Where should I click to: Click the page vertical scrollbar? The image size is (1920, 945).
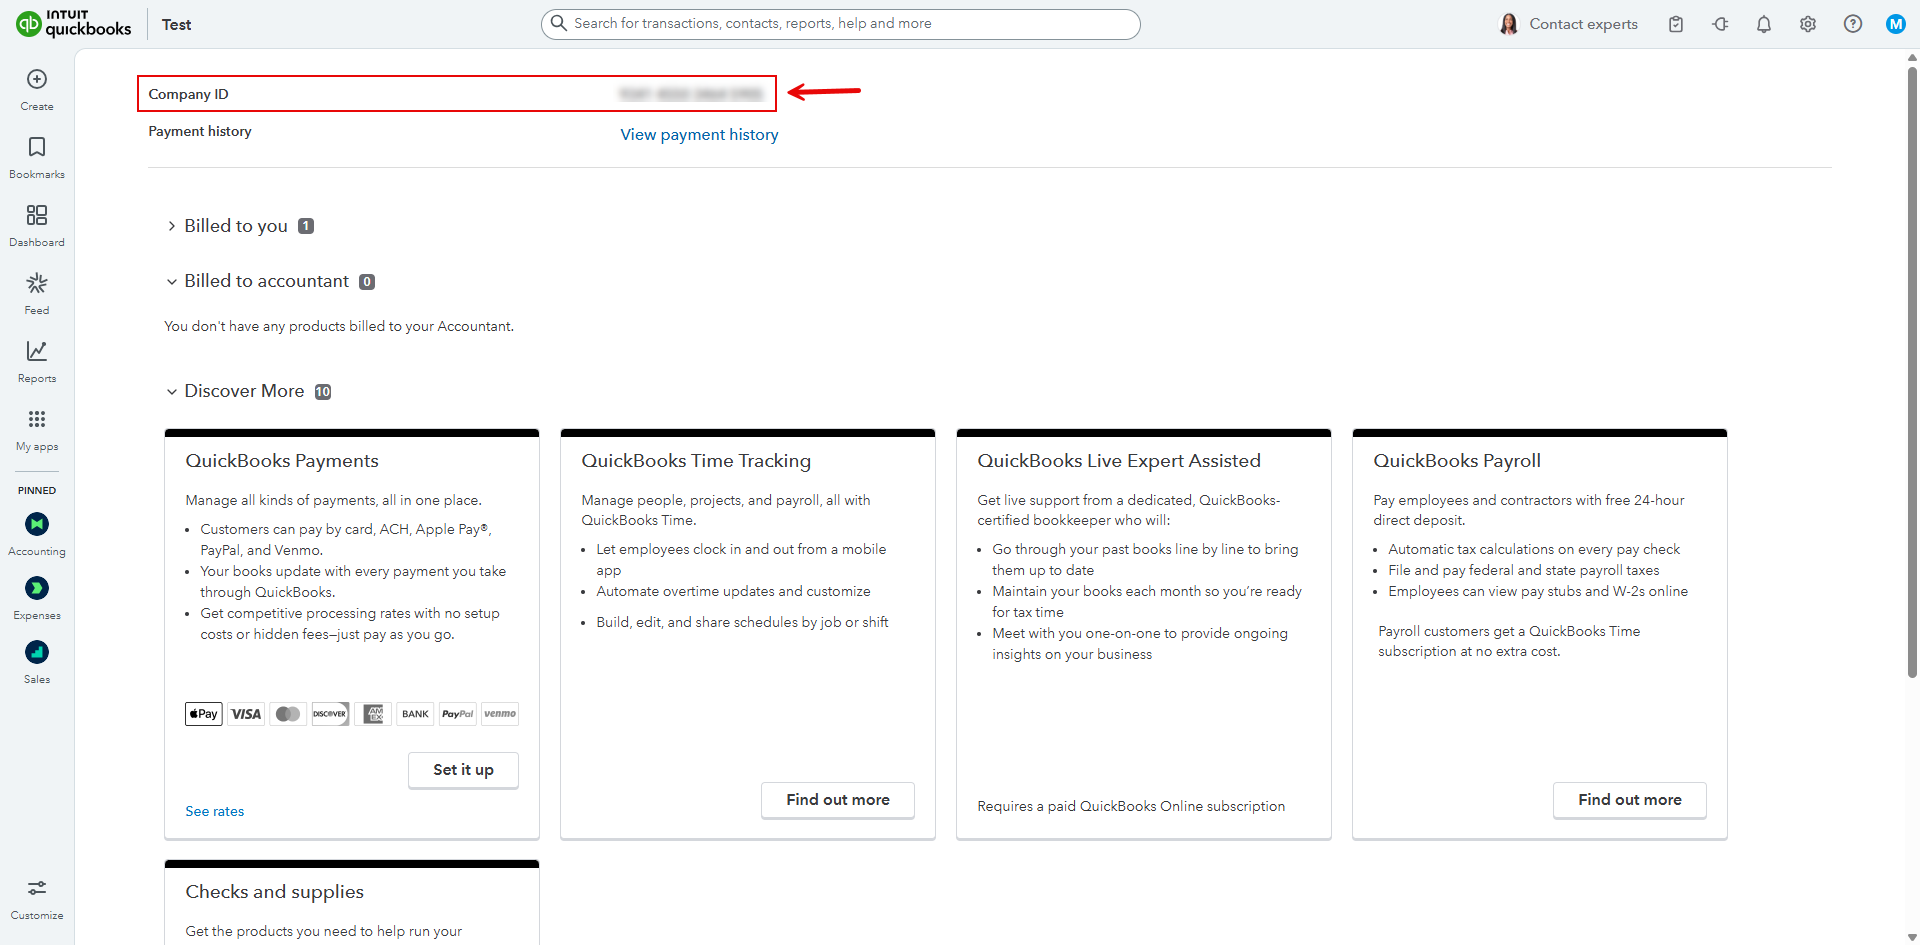(1912, 372)
